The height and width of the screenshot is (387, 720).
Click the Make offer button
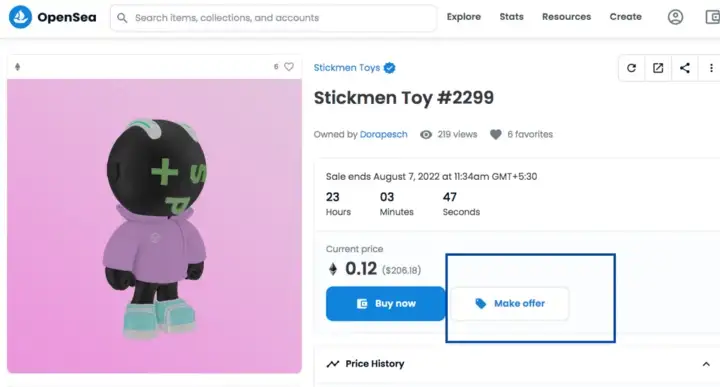point(510,303)
